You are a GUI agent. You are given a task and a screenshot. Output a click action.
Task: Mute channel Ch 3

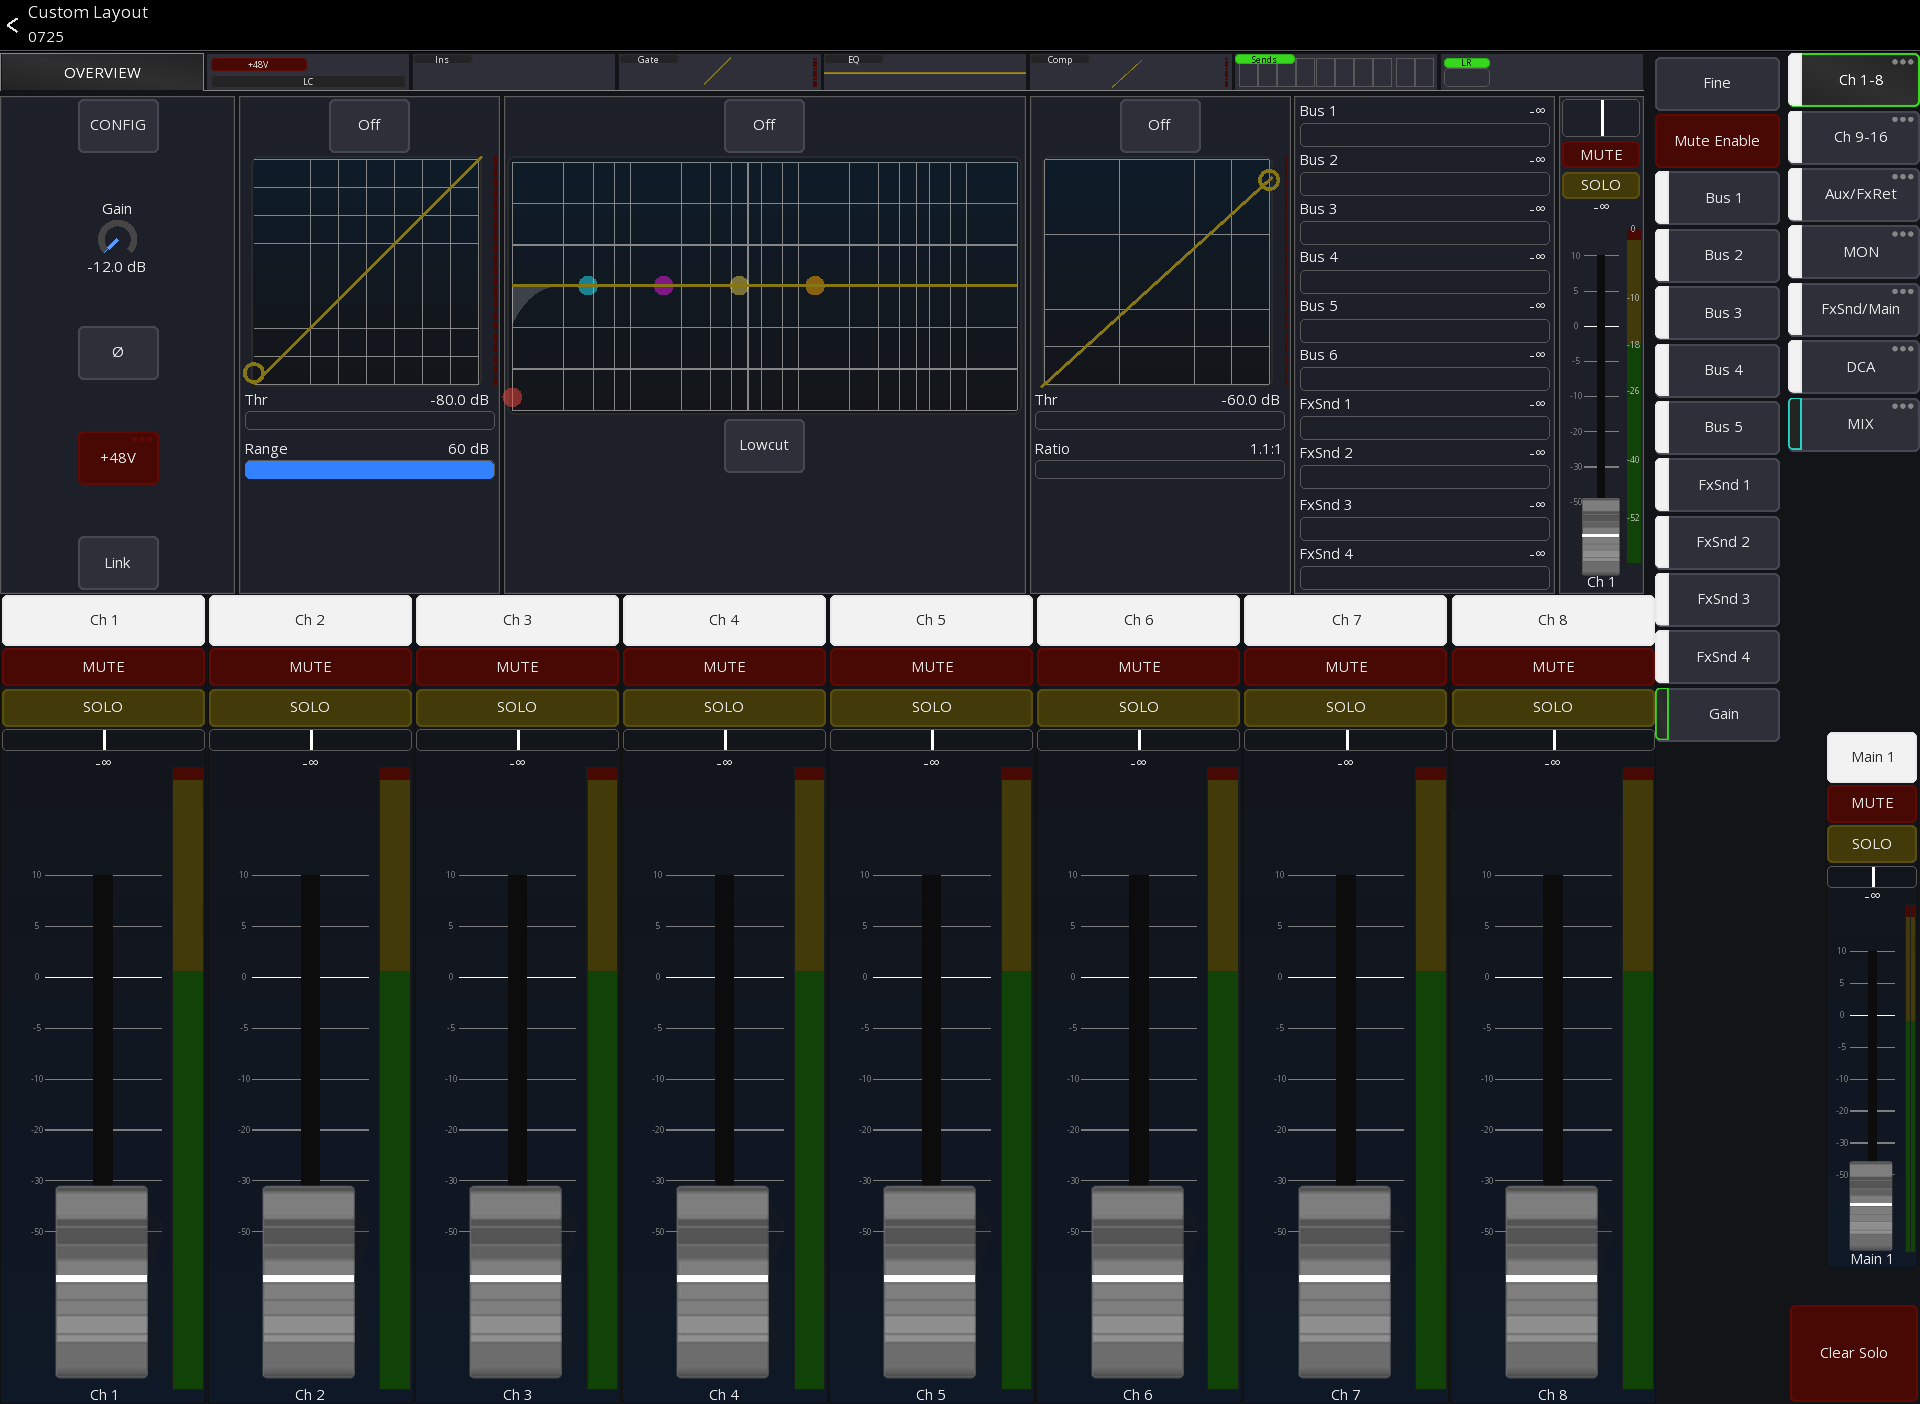tap(517, 667)
